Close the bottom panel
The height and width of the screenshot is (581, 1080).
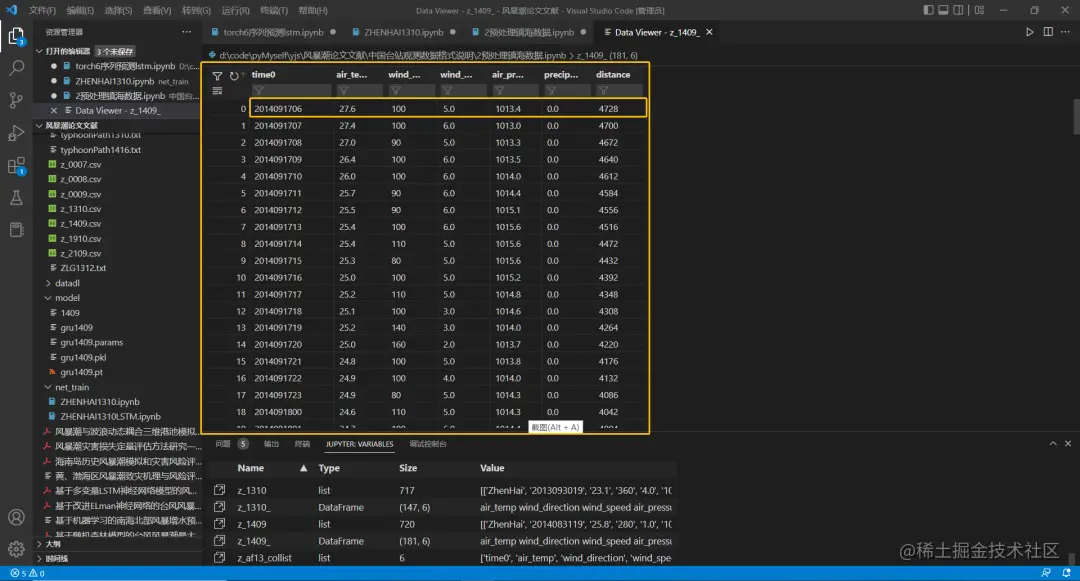pos(1068,444)
